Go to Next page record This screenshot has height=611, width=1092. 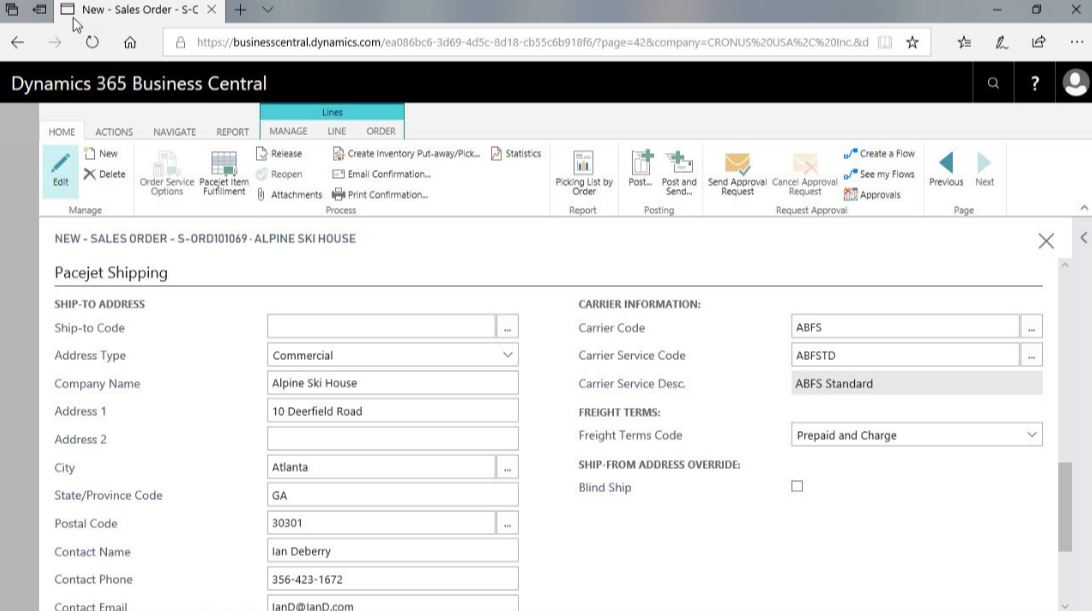pos(984,169)
